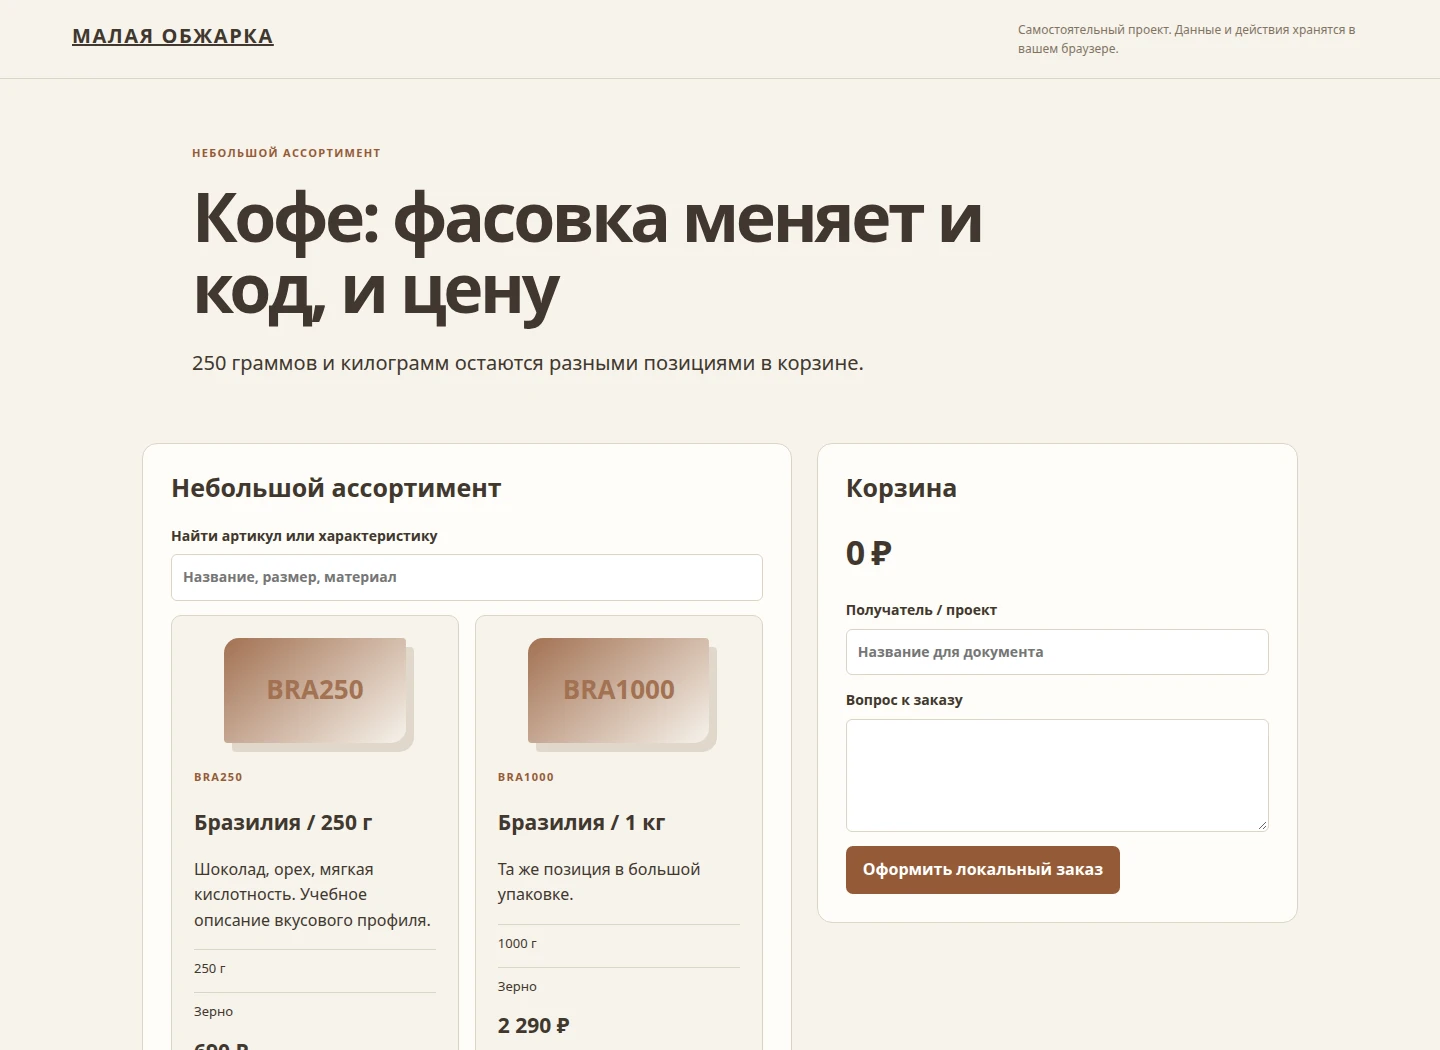The width and height of the screenshot is (1440, 1050).
Task: Click the small BRA250 article code below the image
Action: pyautogui.click(x=218, y=777)
